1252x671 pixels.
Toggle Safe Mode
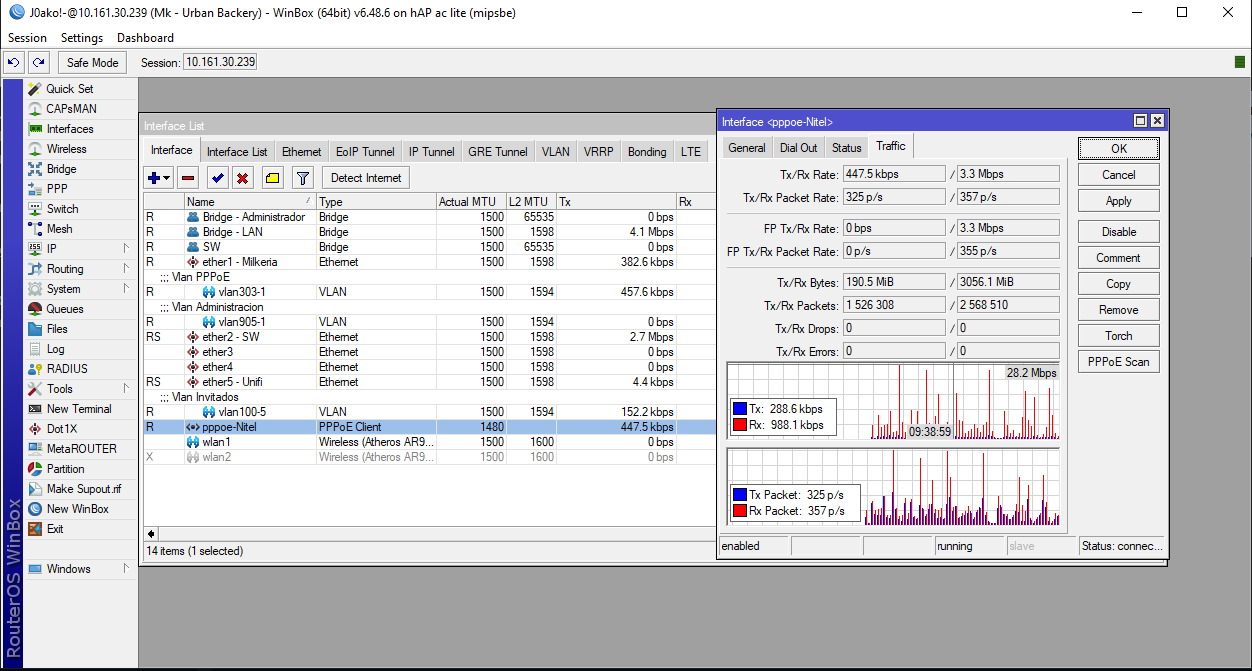tap(92, 62)
